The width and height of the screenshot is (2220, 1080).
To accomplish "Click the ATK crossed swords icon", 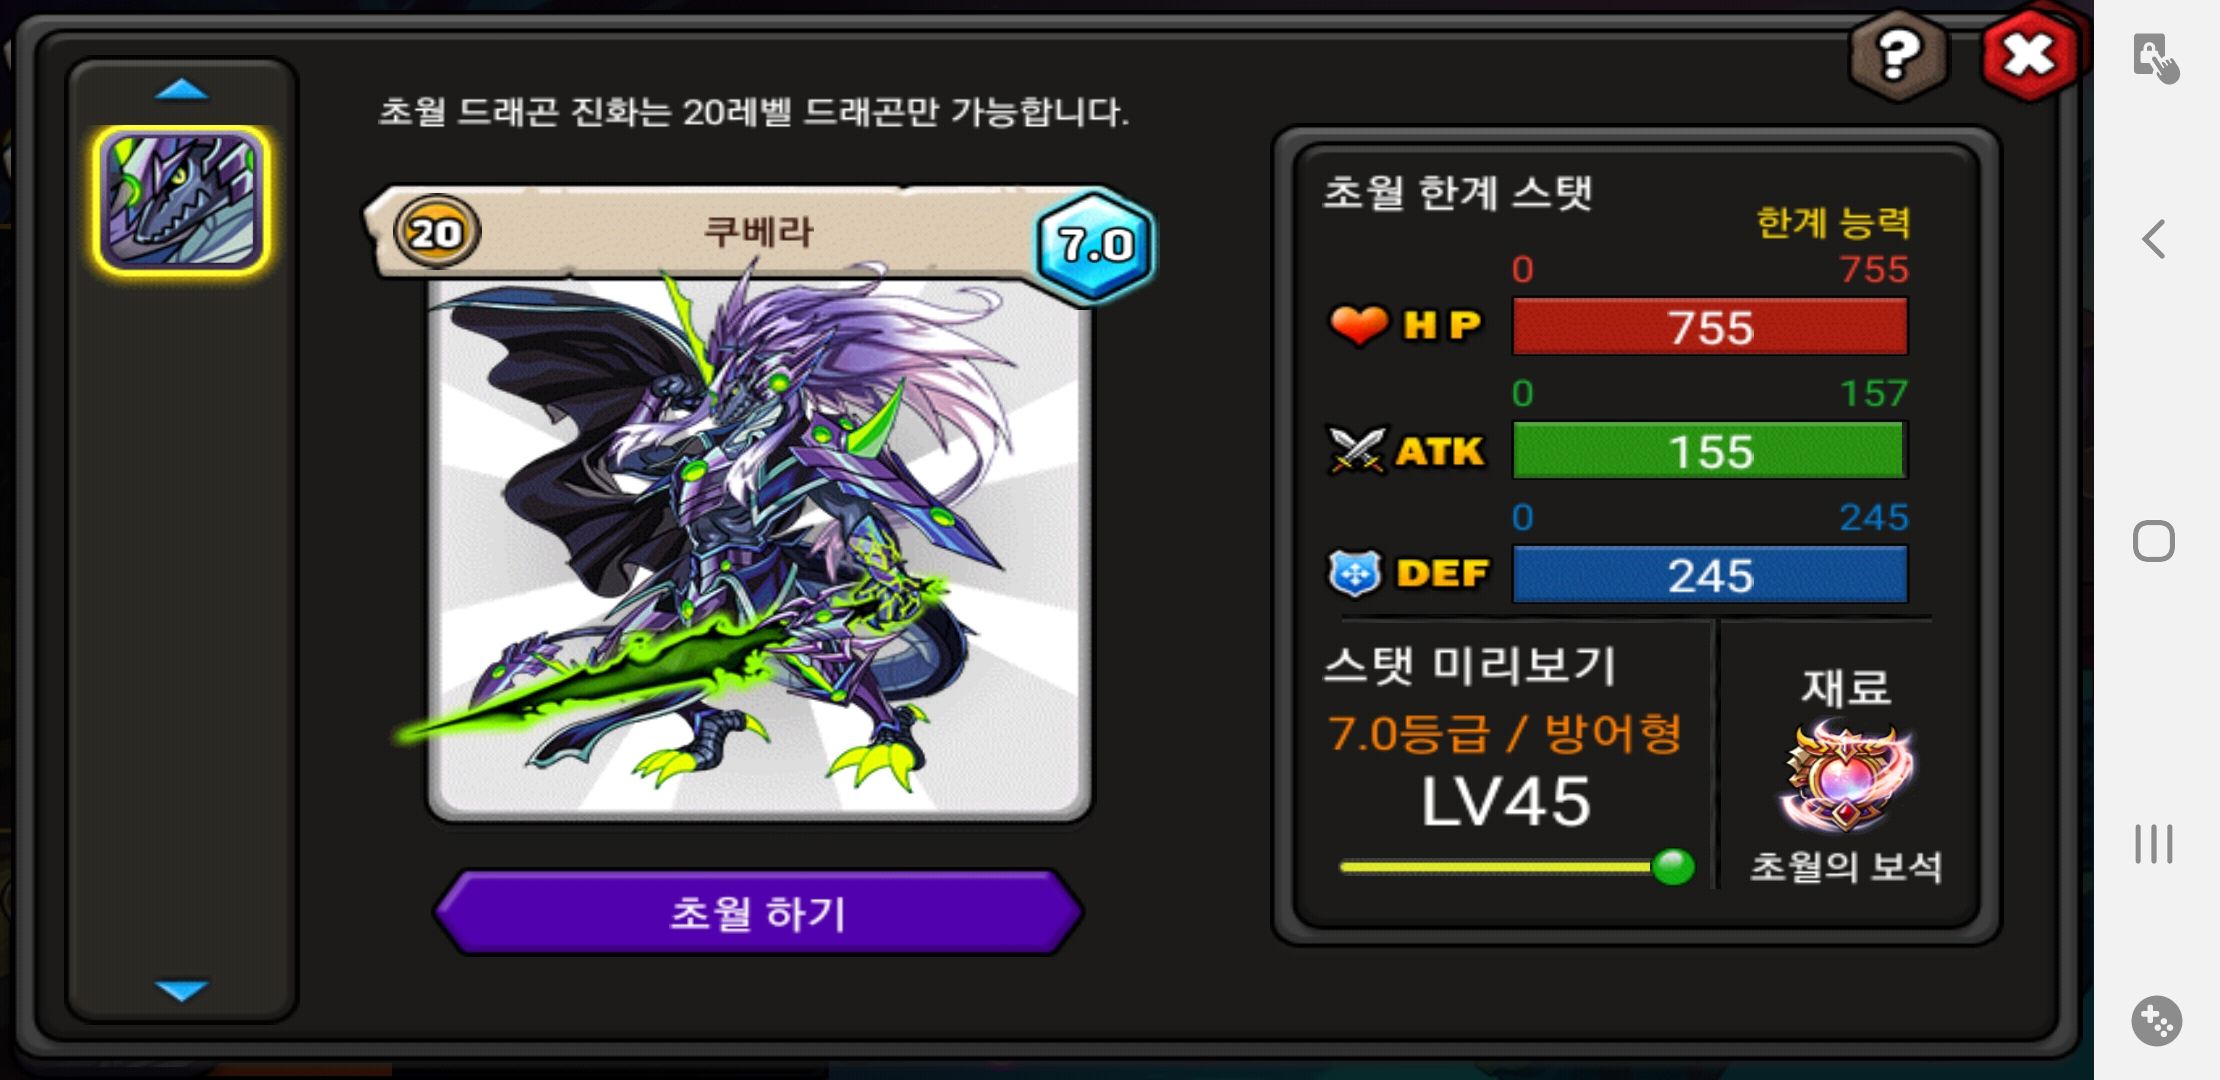I will (x=1356, y=450).
